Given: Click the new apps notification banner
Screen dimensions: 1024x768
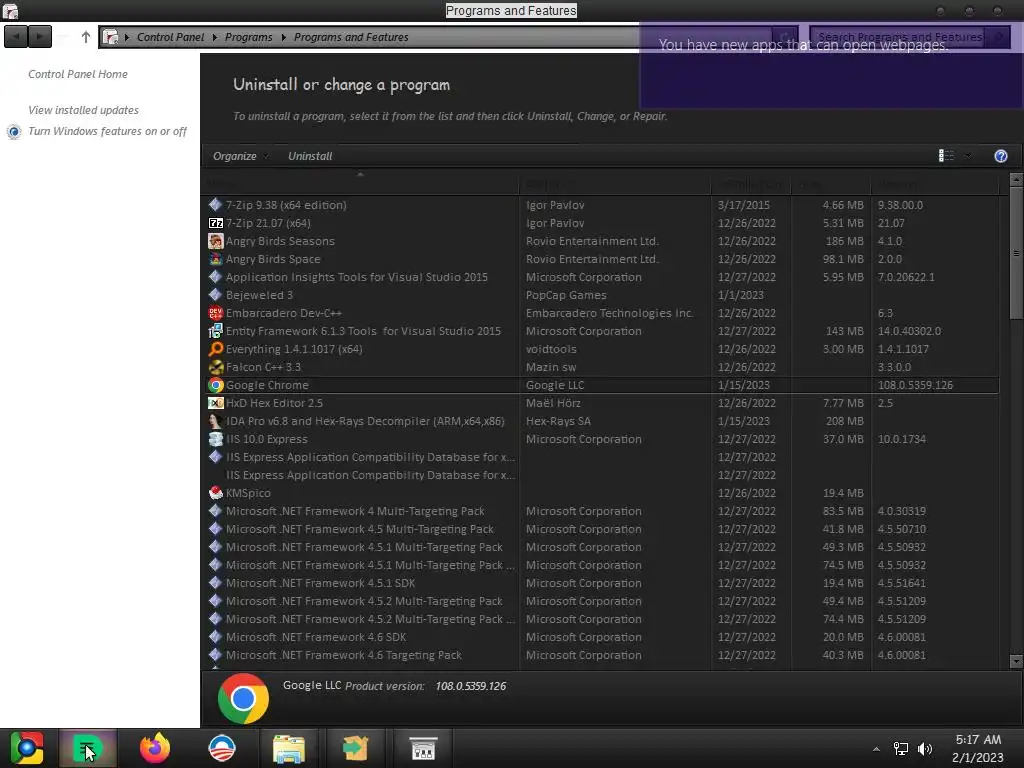Looking at the screenshot, I should coord(831,65).
